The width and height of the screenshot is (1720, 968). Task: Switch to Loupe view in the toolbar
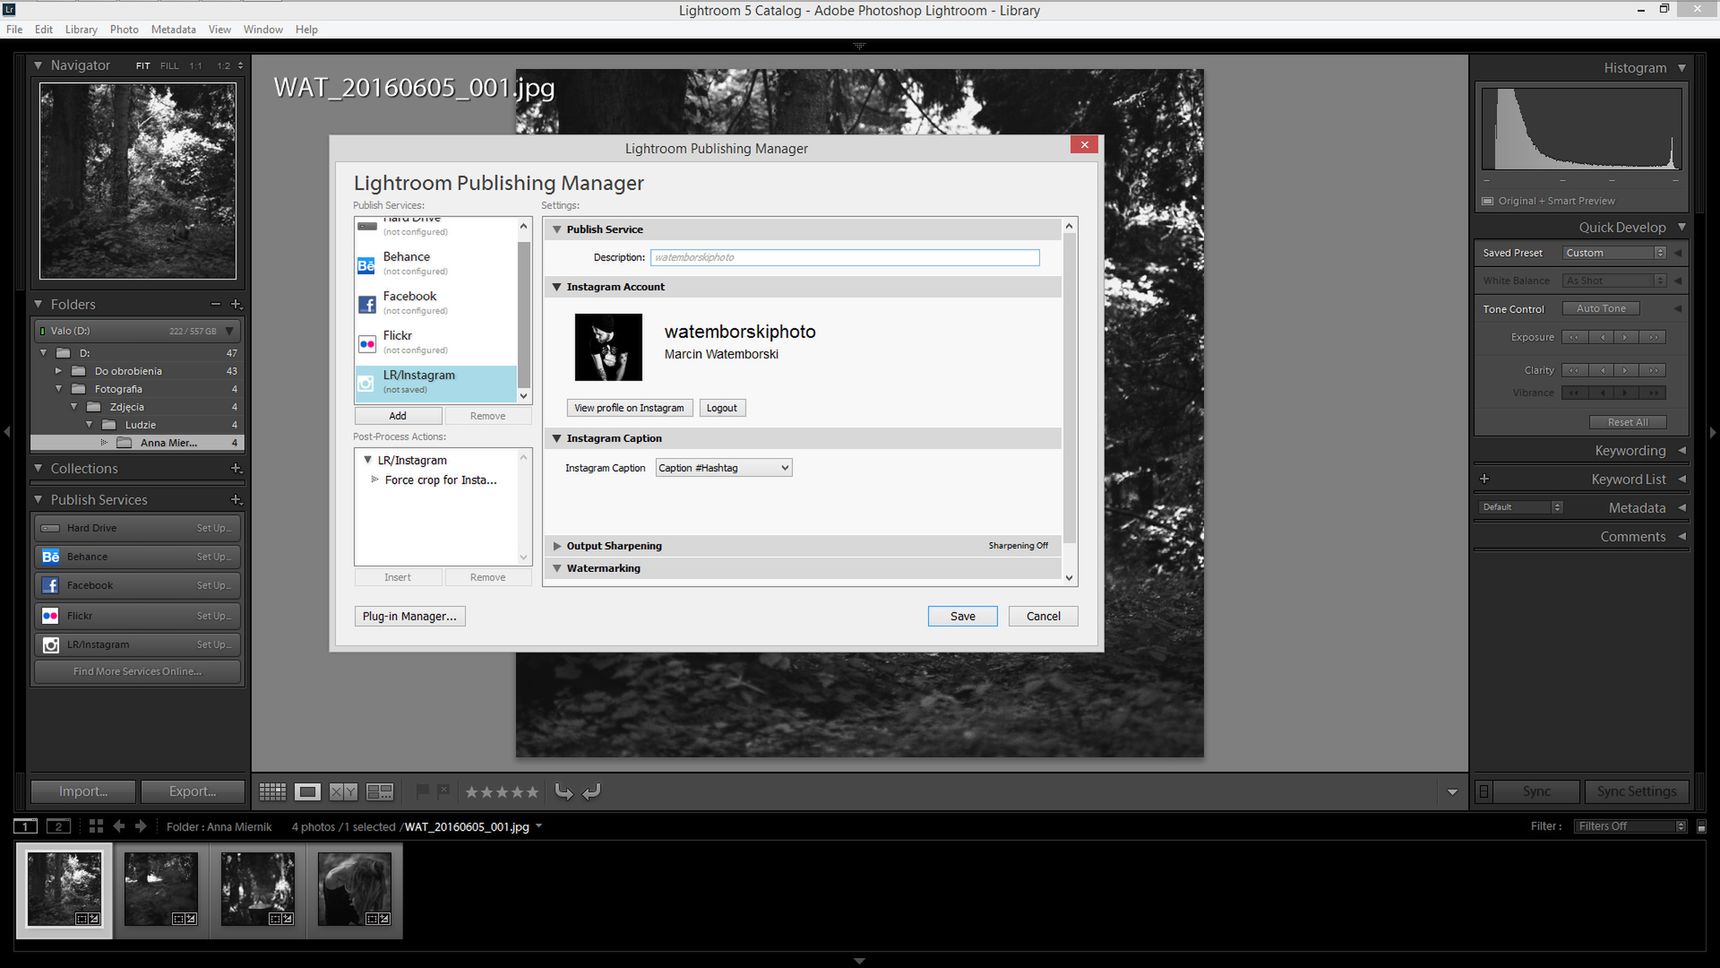[307, 791]
